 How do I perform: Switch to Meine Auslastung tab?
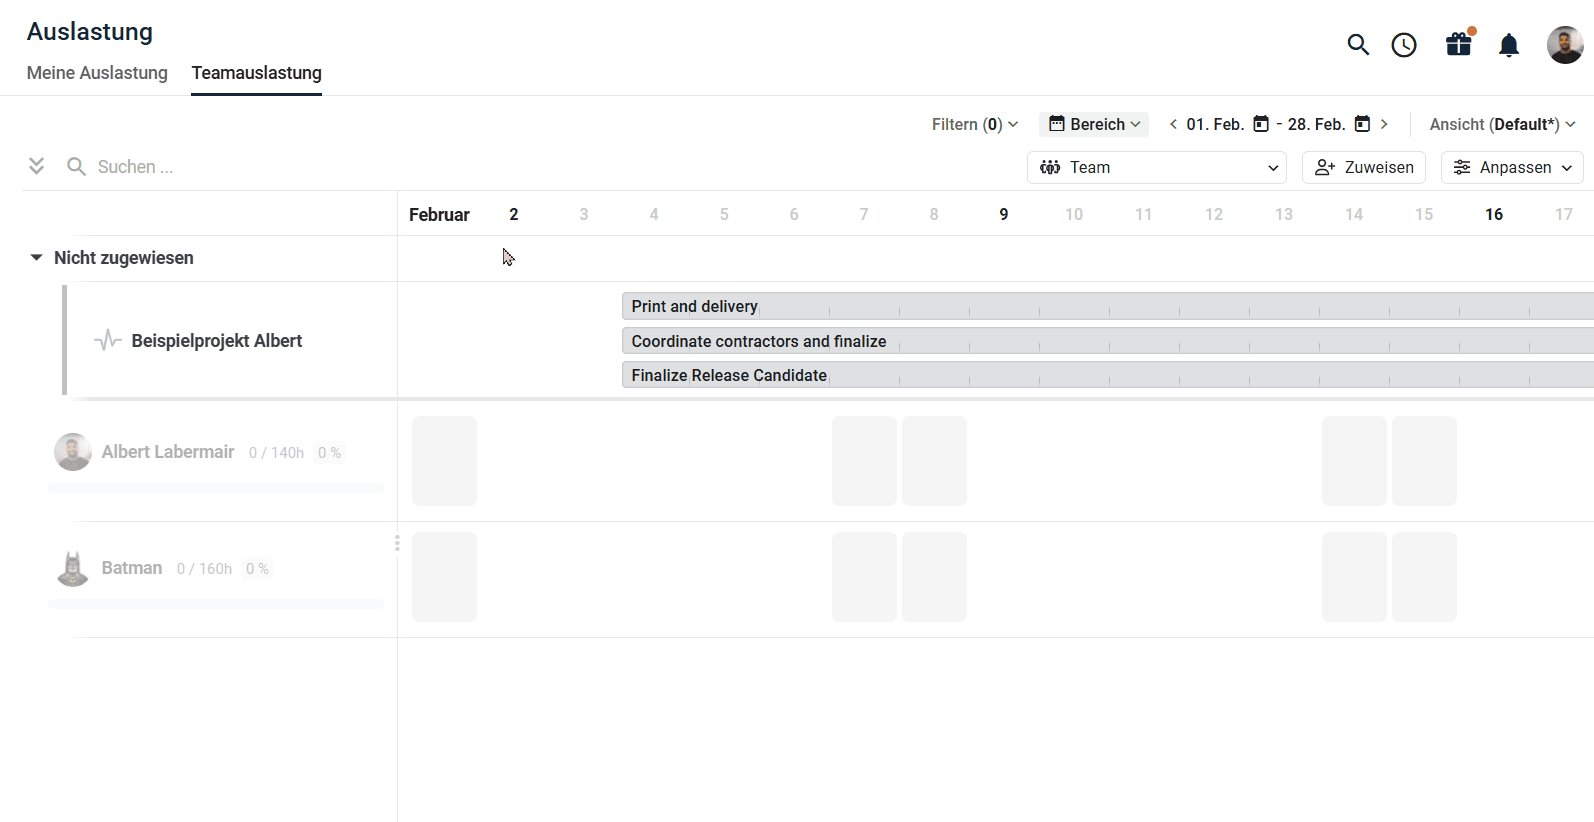coord(97,73)
